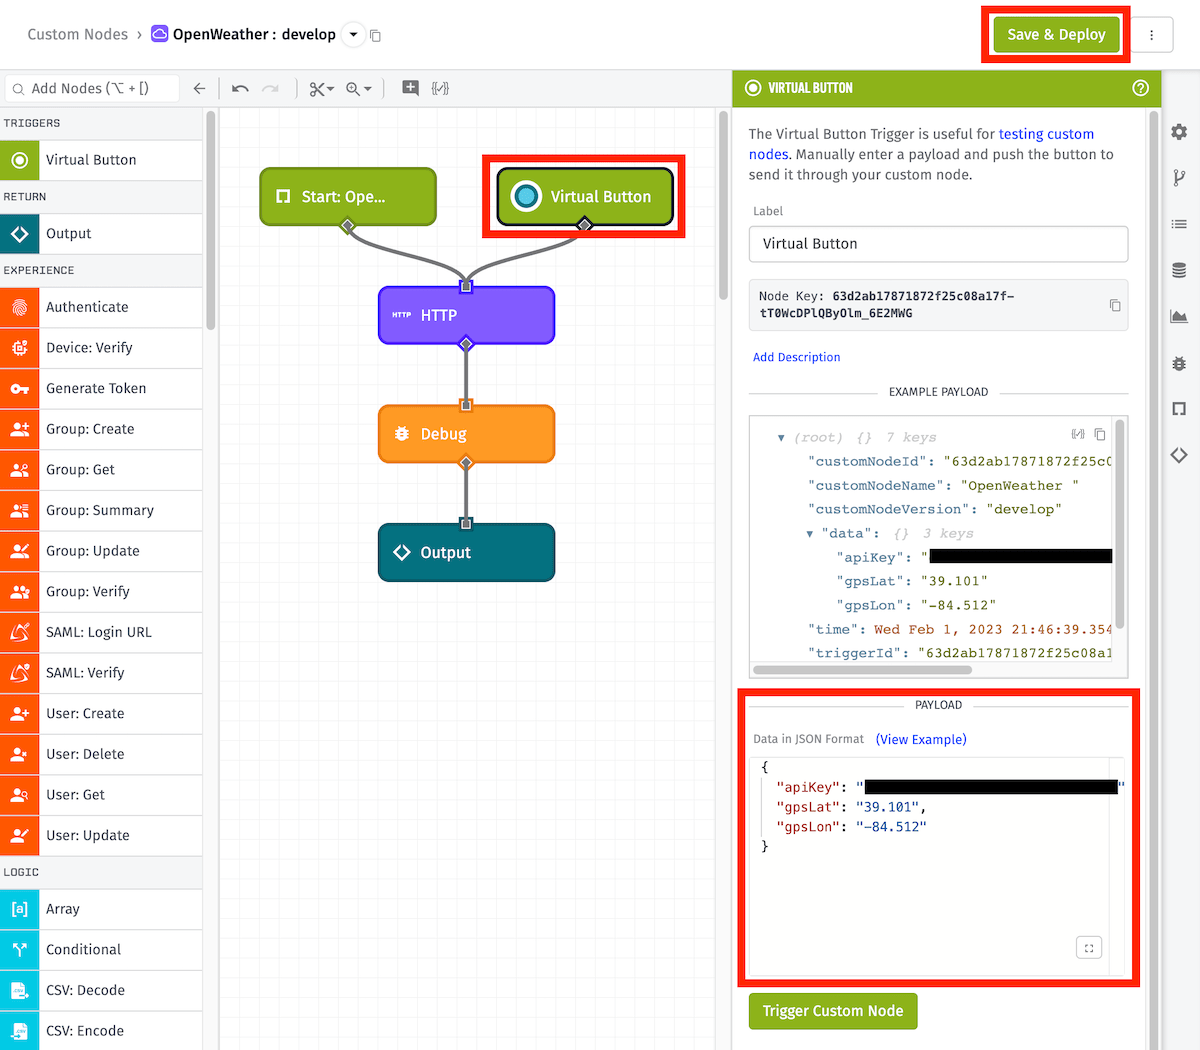Select User: Delete in the palette
Screen dimensions: 1200x1050
coord(101,754)
